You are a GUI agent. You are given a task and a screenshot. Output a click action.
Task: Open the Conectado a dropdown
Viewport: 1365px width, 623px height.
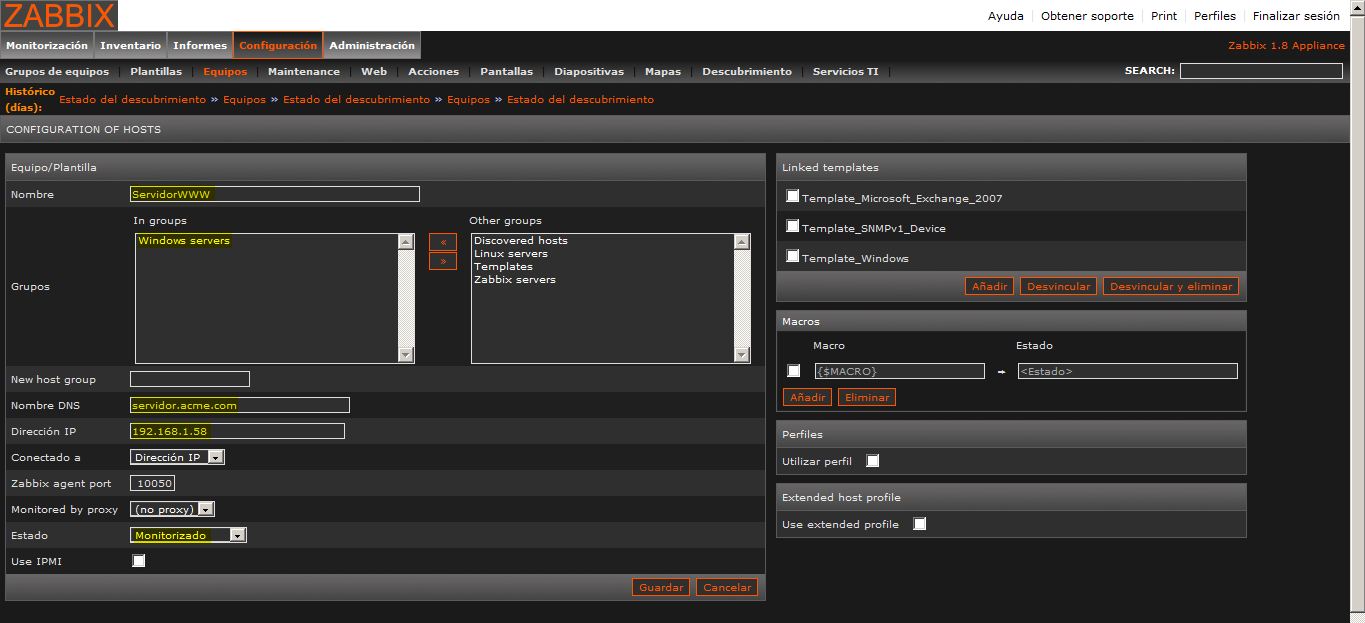click(x=177, y=457)
